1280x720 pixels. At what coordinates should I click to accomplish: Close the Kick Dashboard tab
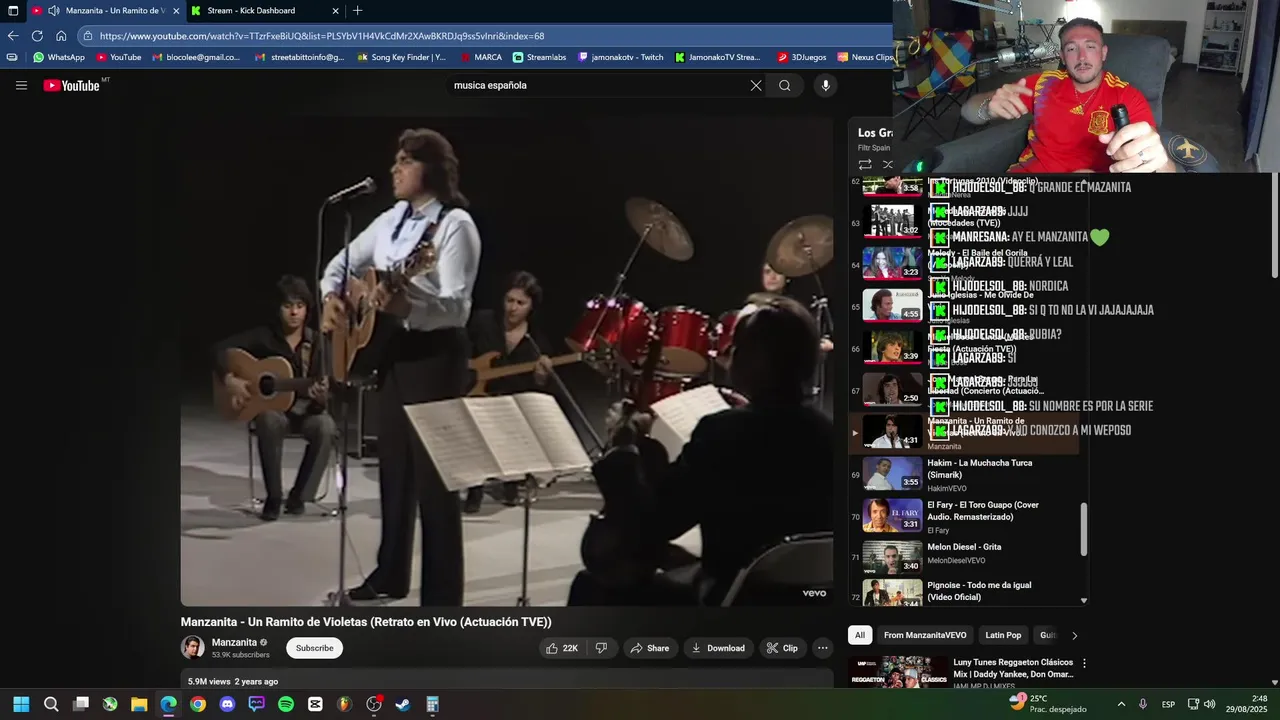[335, 11]
